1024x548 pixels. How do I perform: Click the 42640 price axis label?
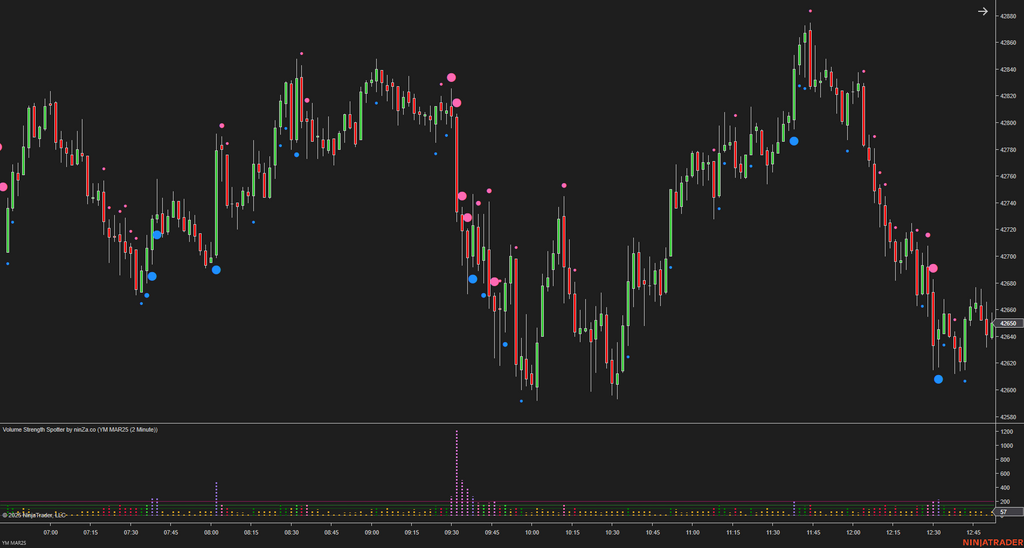[x=1008, y=337]
